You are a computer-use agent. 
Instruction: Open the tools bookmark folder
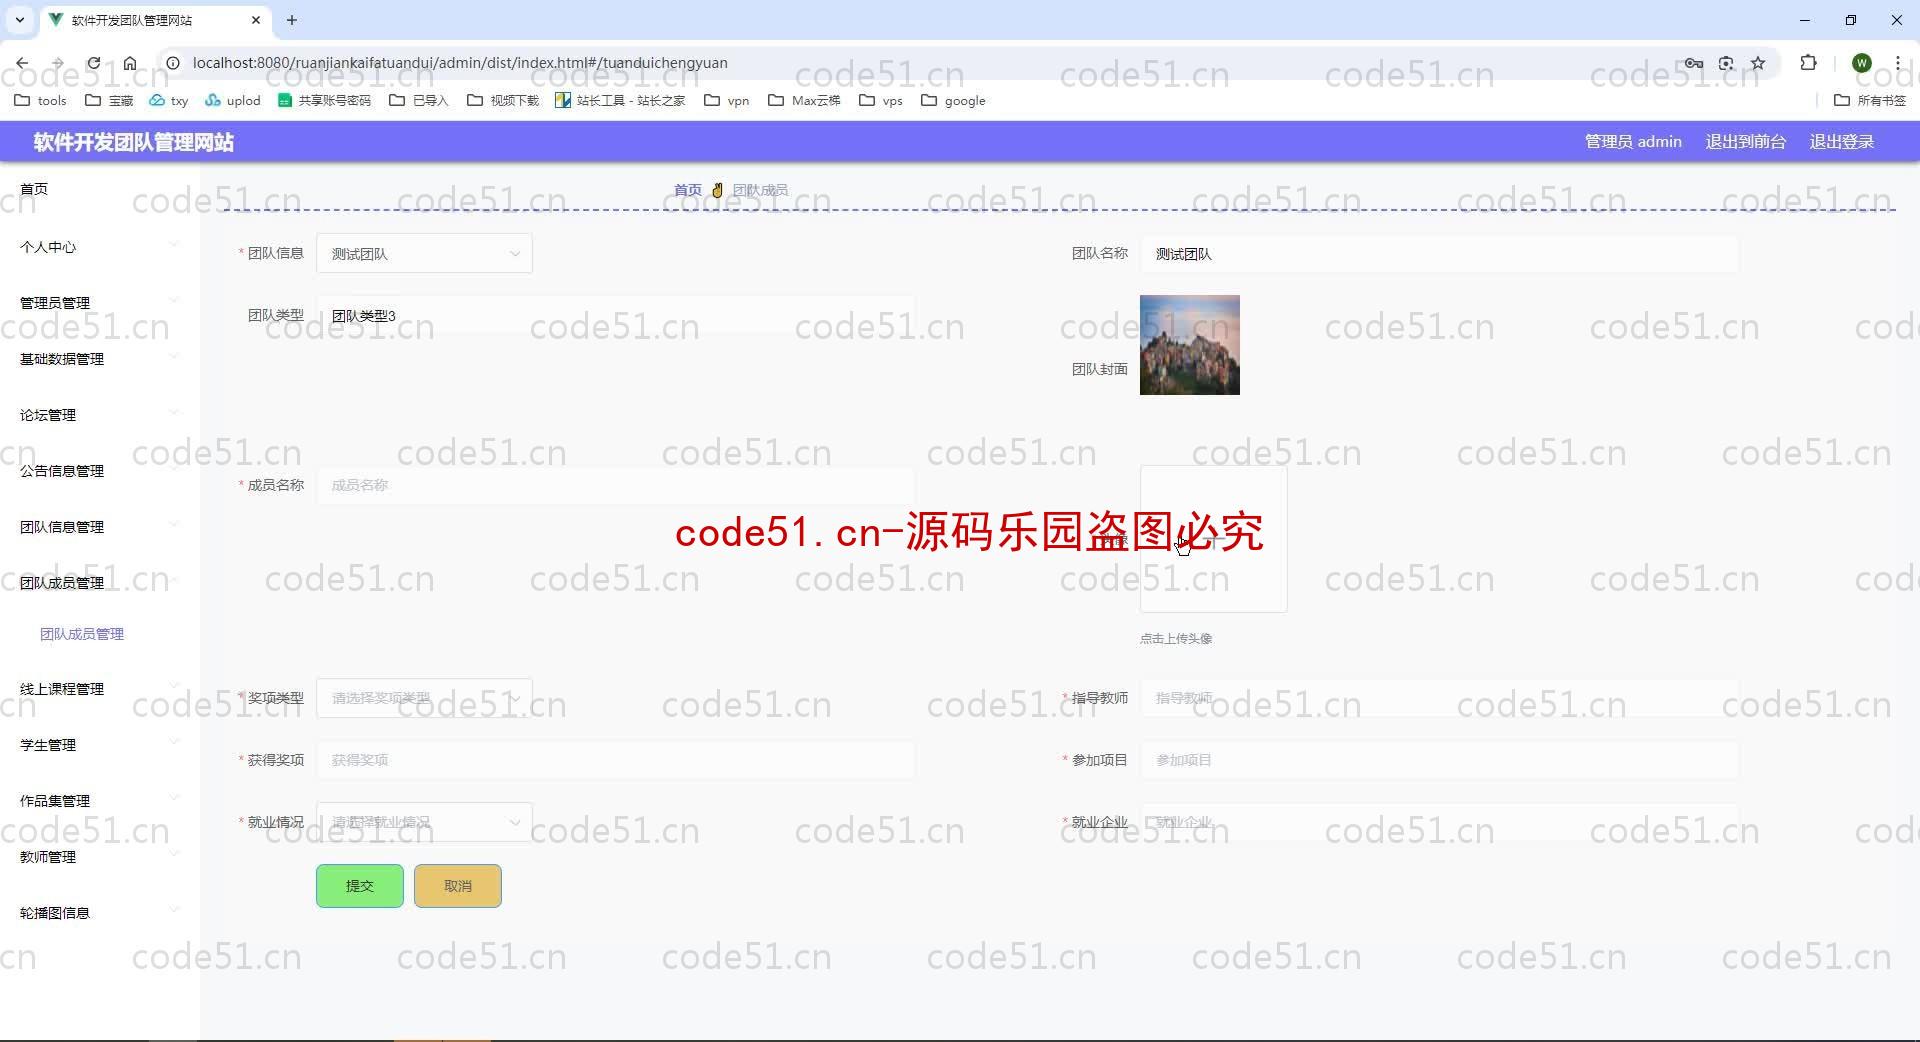40,100
